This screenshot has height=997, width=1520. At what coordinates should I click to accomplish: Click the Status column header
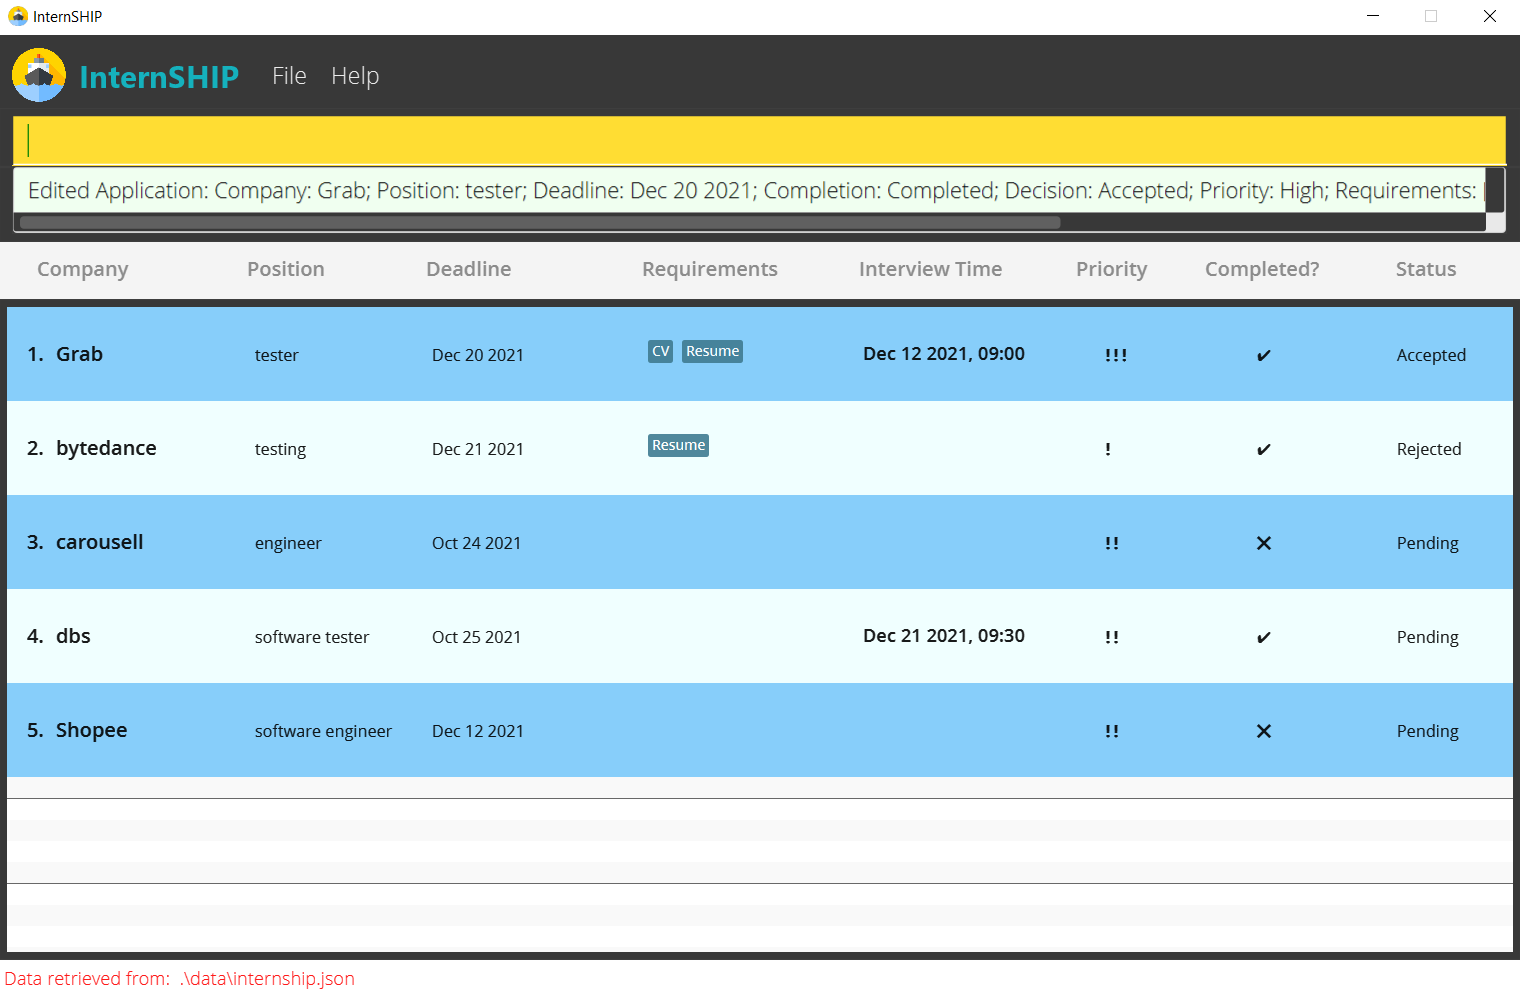[x=1426, y=269]
